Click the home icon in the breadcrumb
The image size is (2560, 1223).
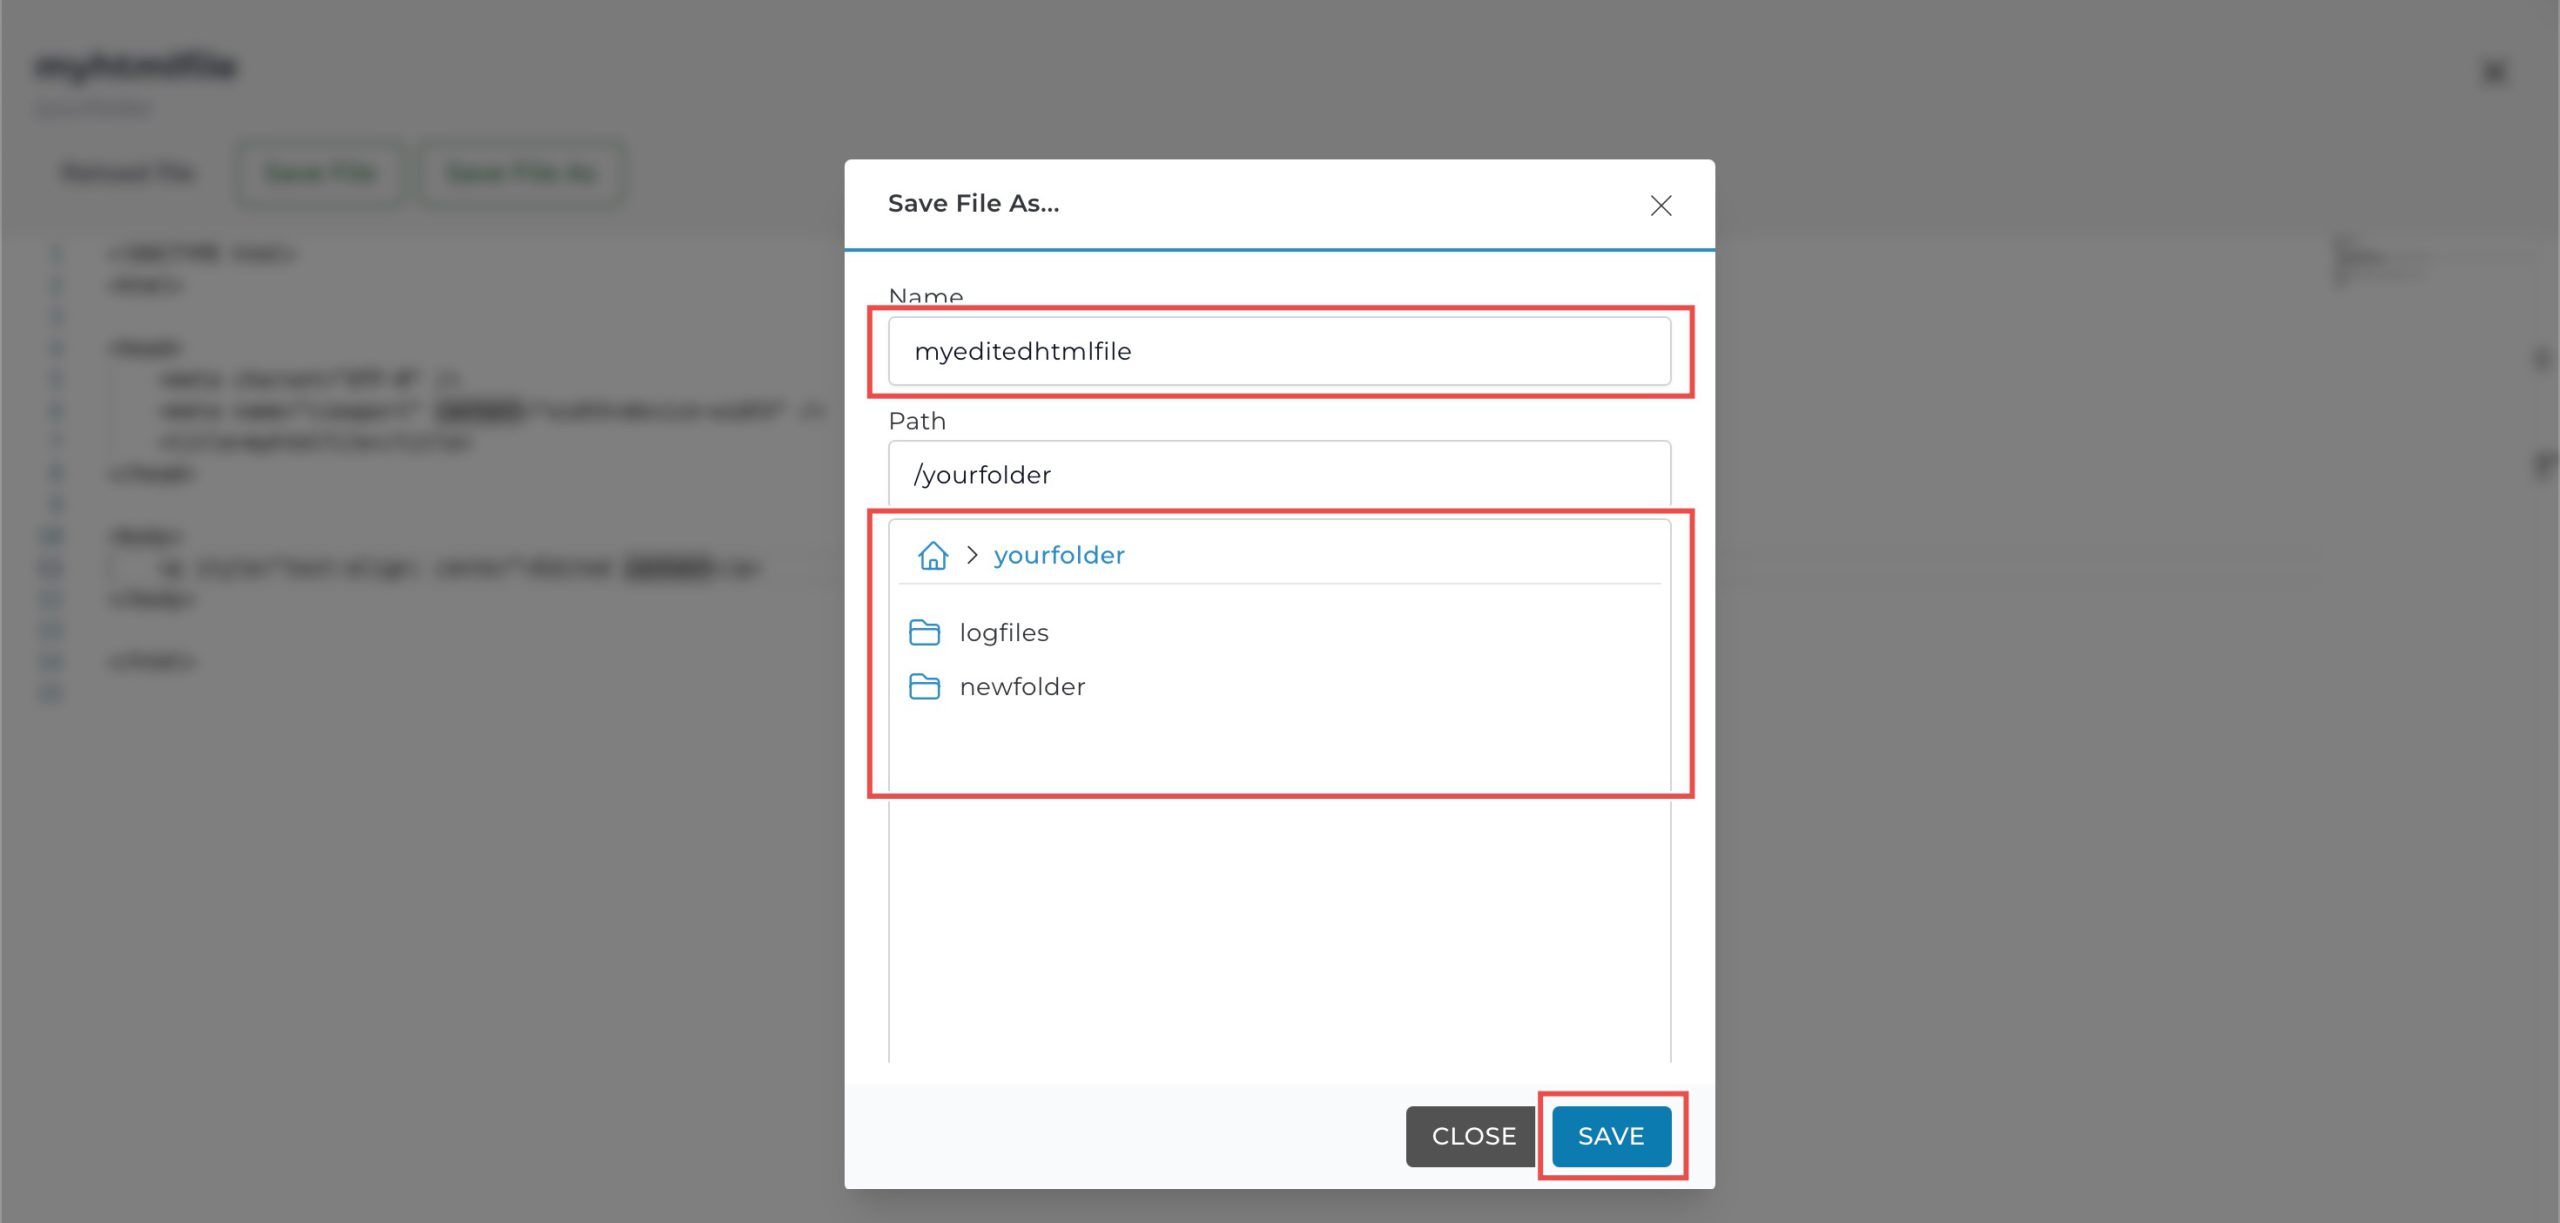click(932, 555)
